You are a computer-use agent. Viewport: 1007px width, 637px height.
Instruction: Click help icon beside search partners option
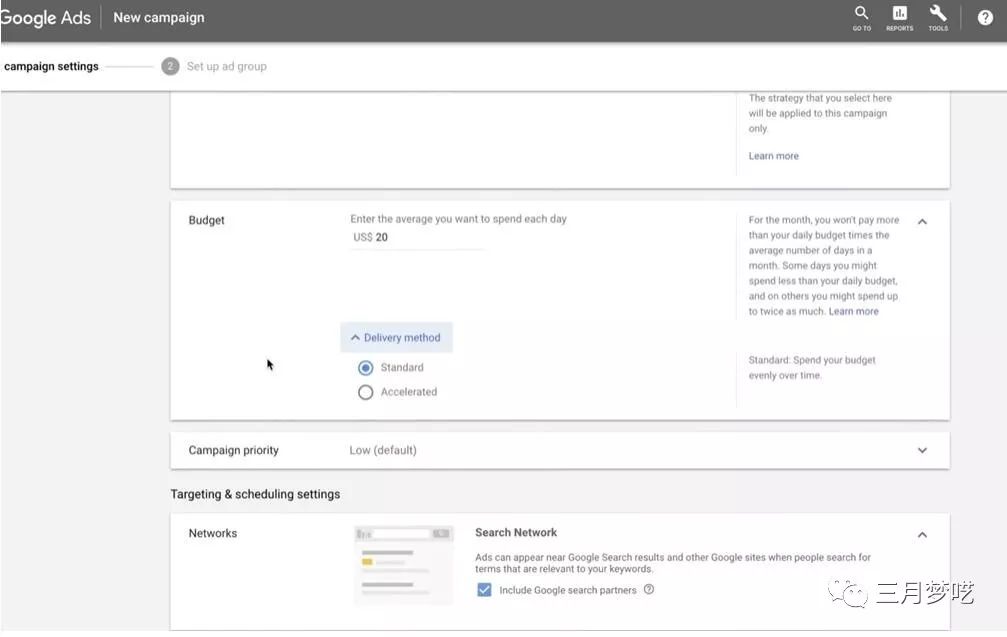649,590
